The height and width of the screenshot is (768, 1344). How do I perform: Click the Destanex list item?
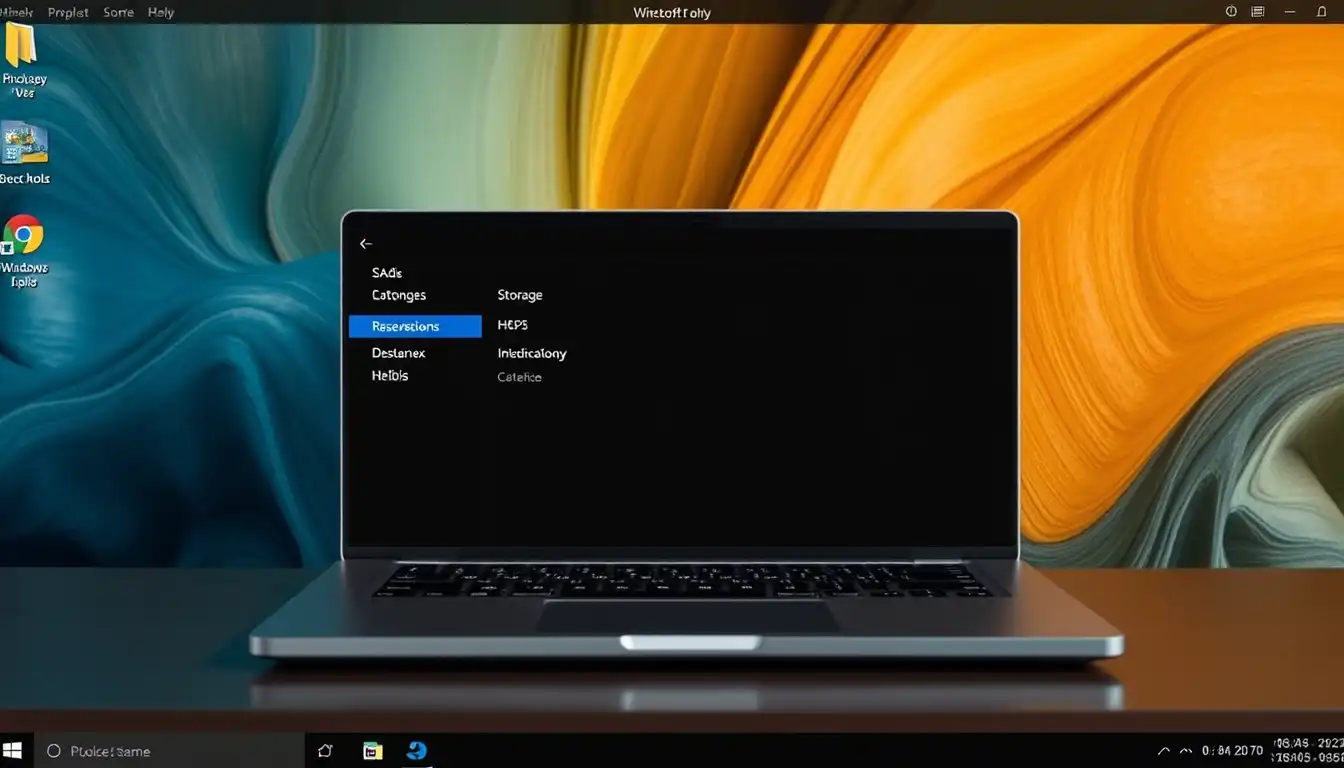(x=398, y=353)
